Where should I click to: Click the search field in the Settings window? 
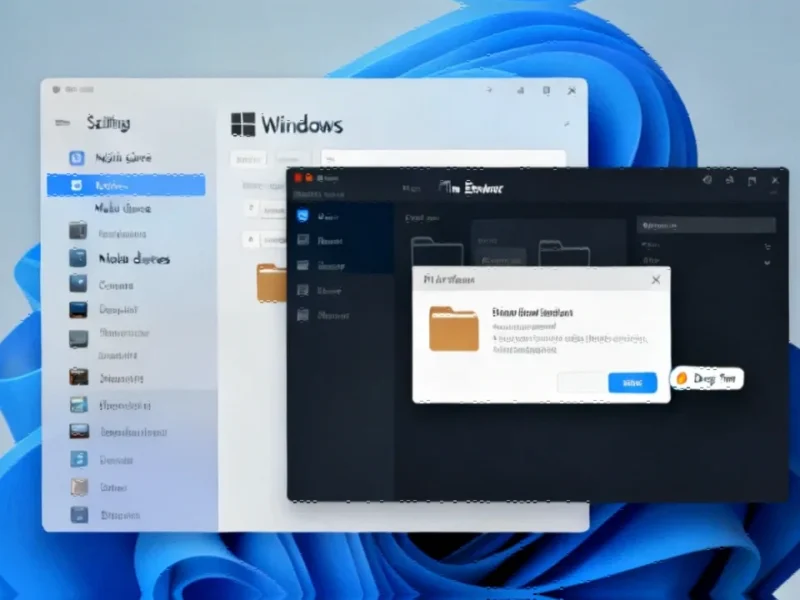click(442, 159)
